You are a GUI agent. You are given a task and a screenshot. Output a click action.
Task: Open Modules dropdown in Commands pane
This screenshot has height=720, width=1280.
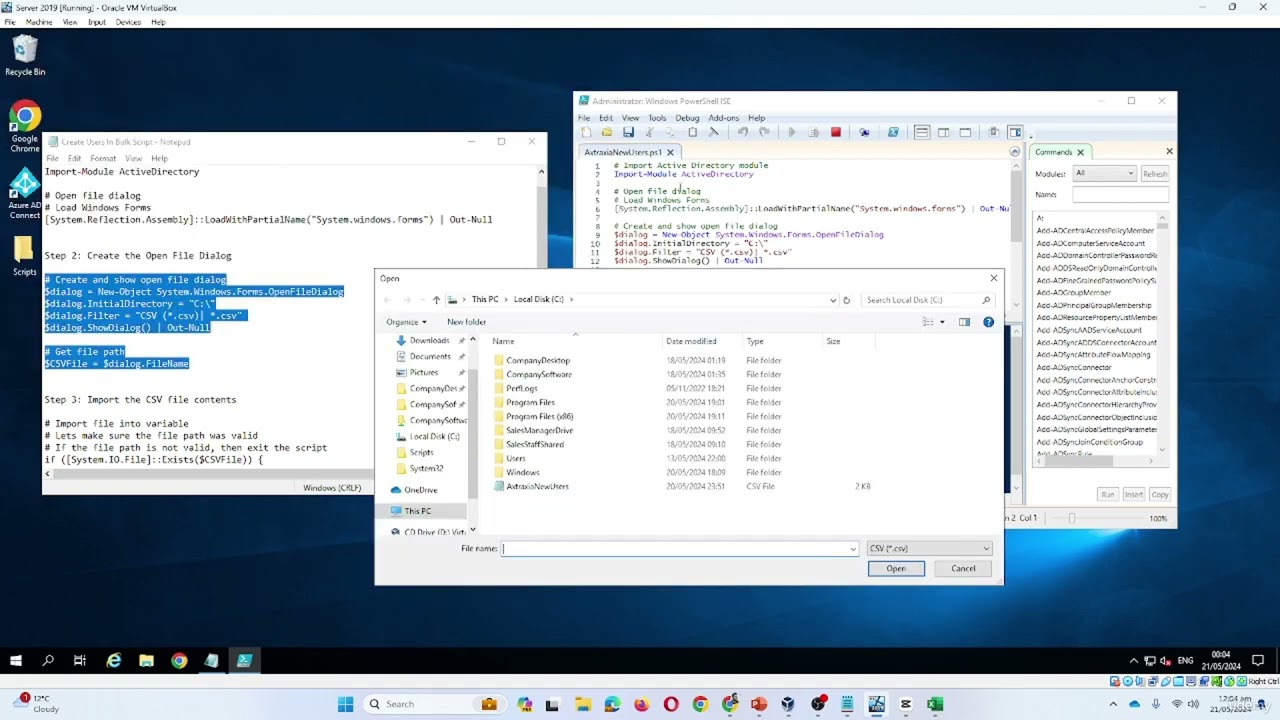[1104, 173]
